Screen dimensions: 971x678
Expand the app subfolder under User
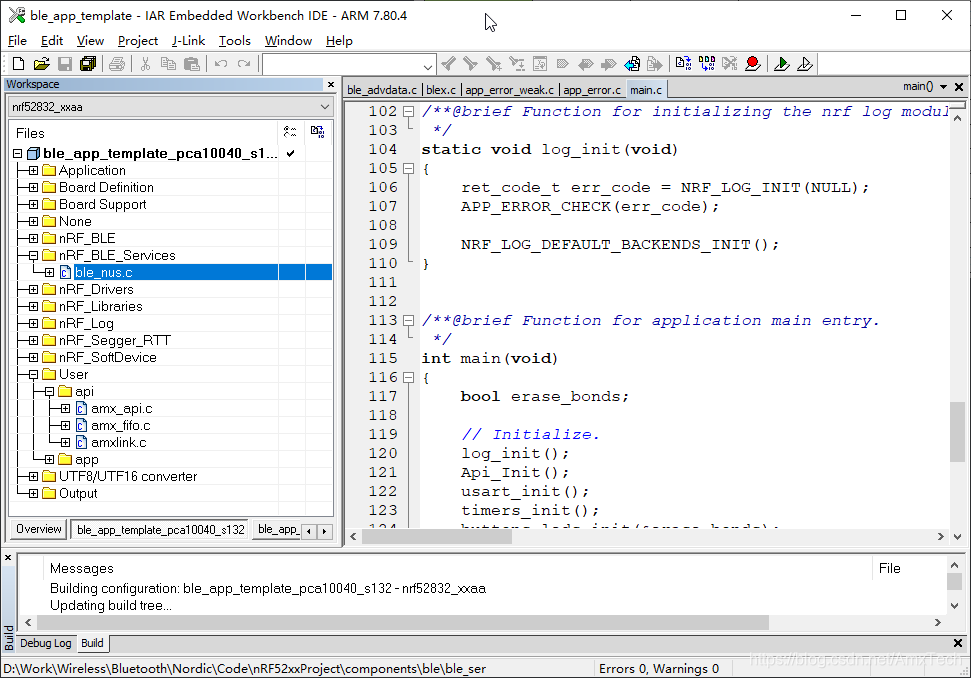50,459
